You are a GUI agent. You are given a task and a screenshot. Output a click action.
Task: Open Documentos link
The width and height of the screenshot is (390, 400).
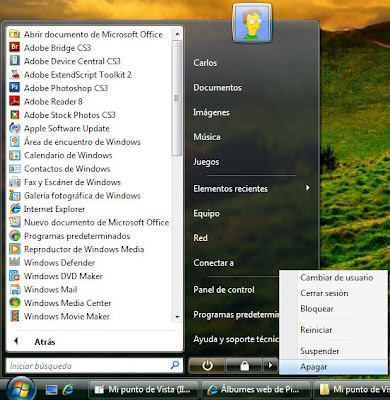[x=217, y=88]
